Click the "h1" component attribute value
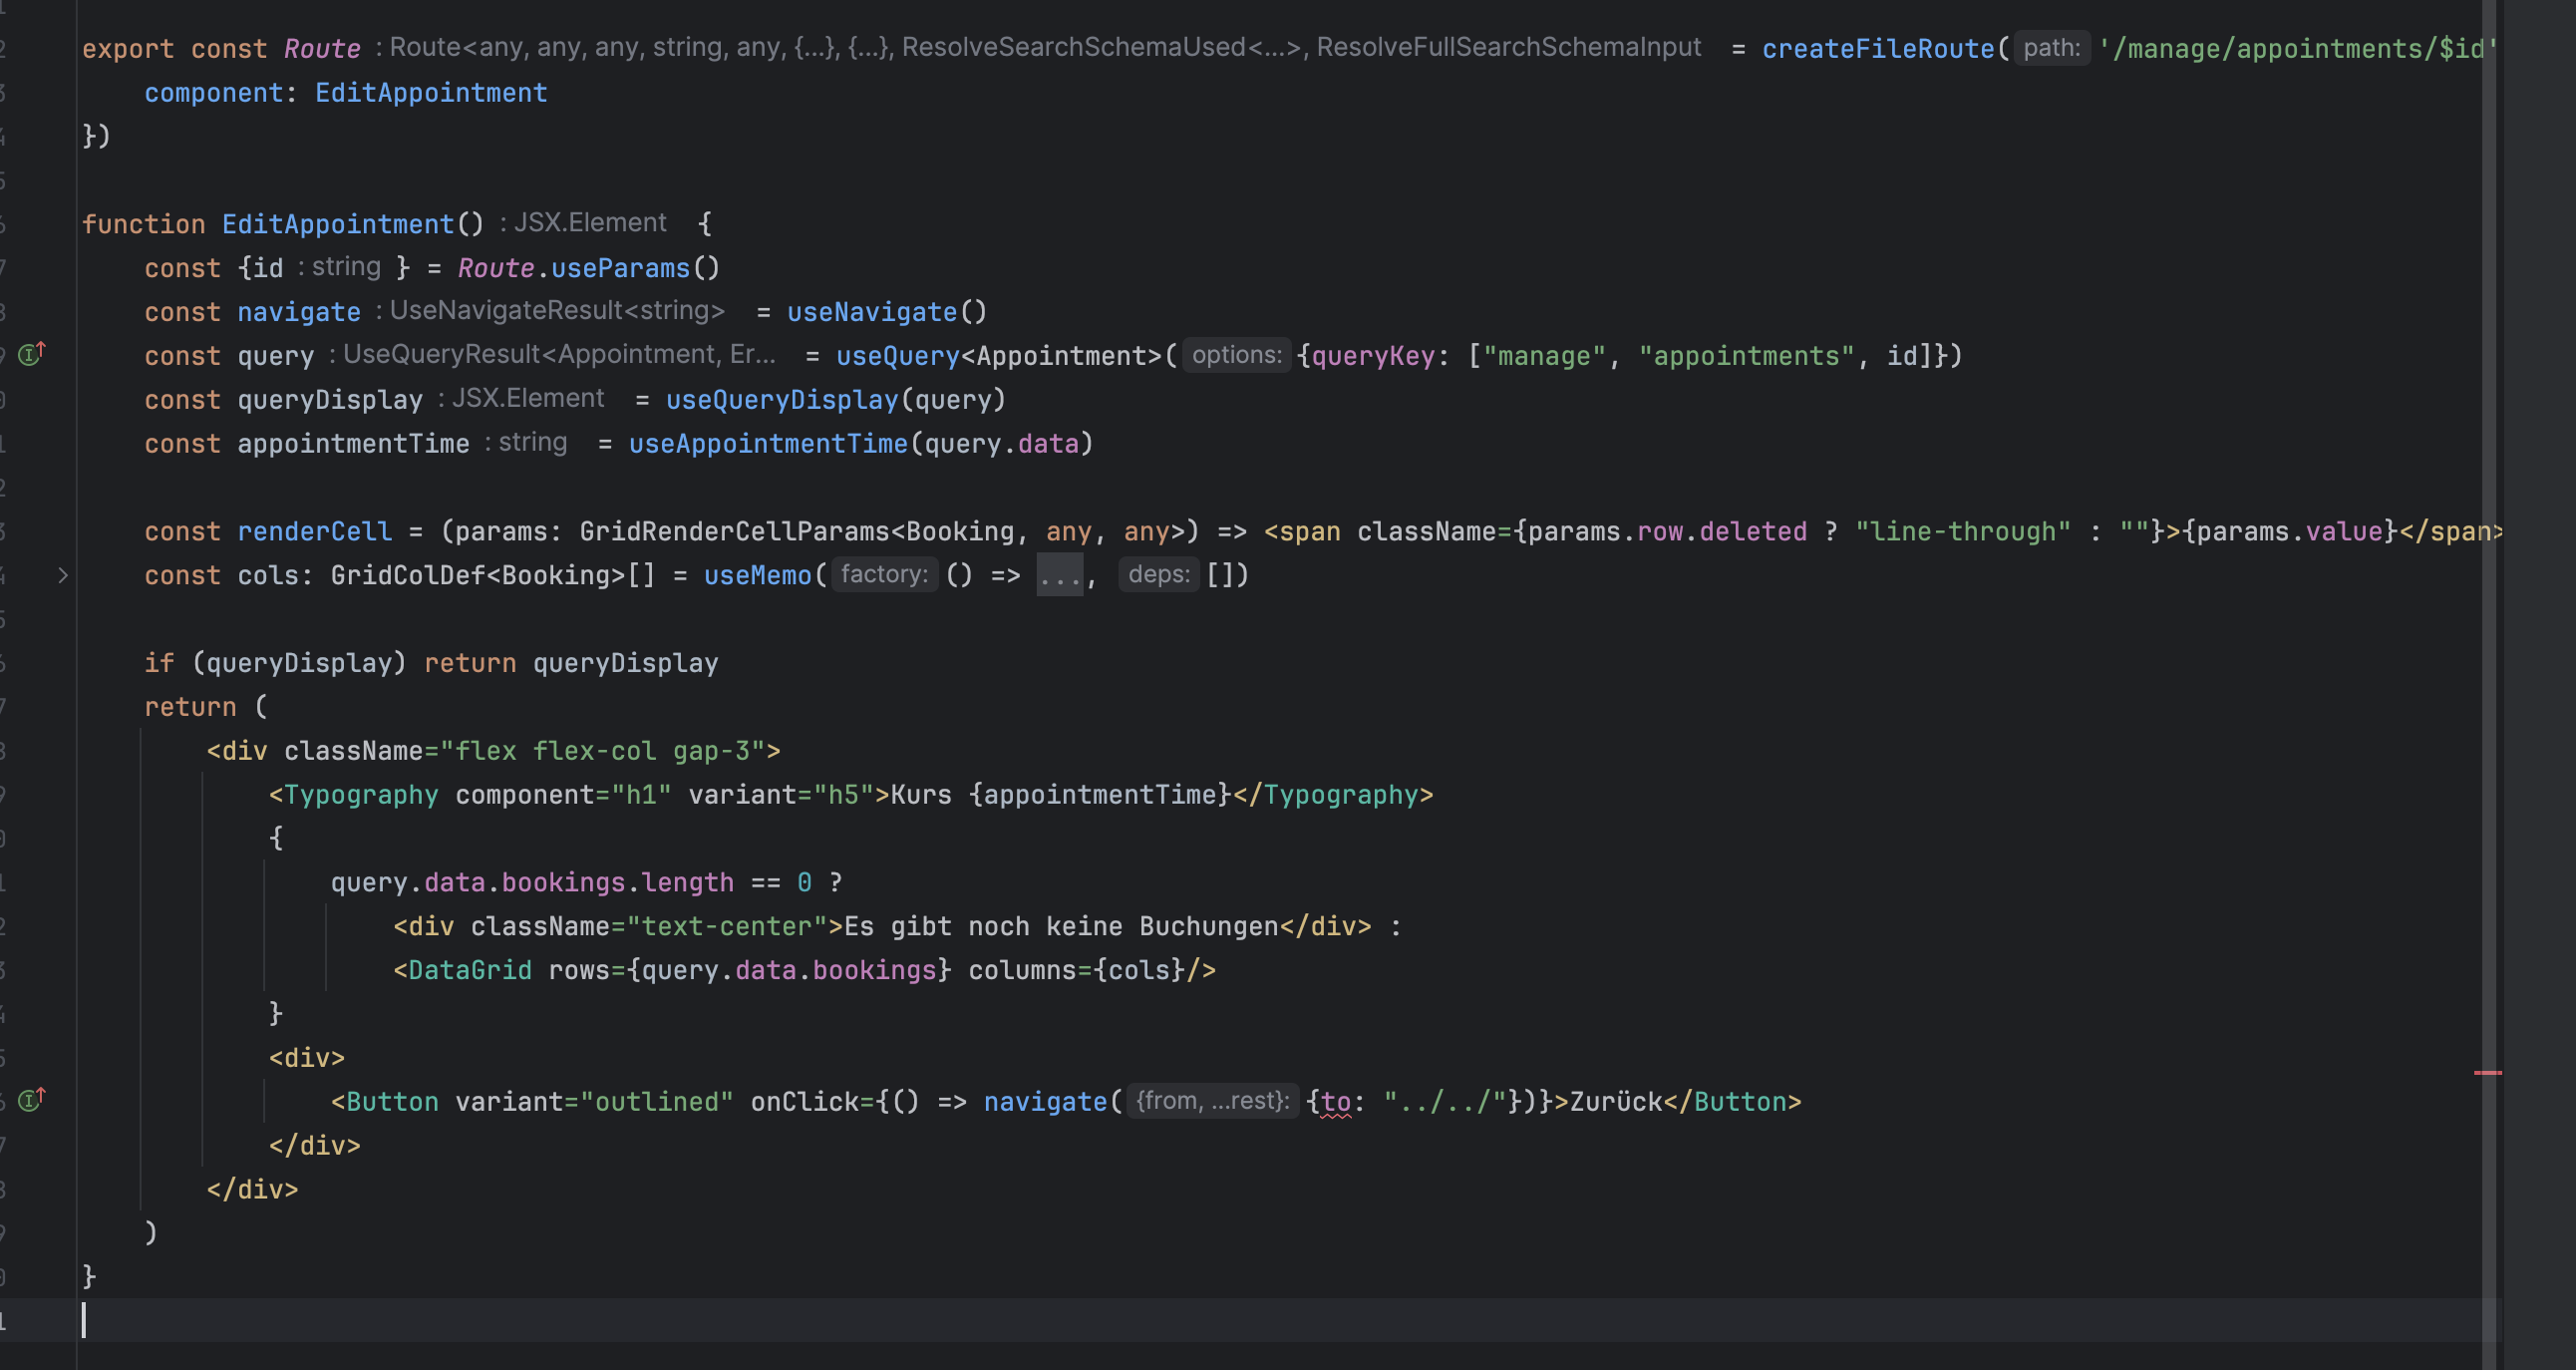This screenshot has height=1370, width=2576. click(641, 795)
